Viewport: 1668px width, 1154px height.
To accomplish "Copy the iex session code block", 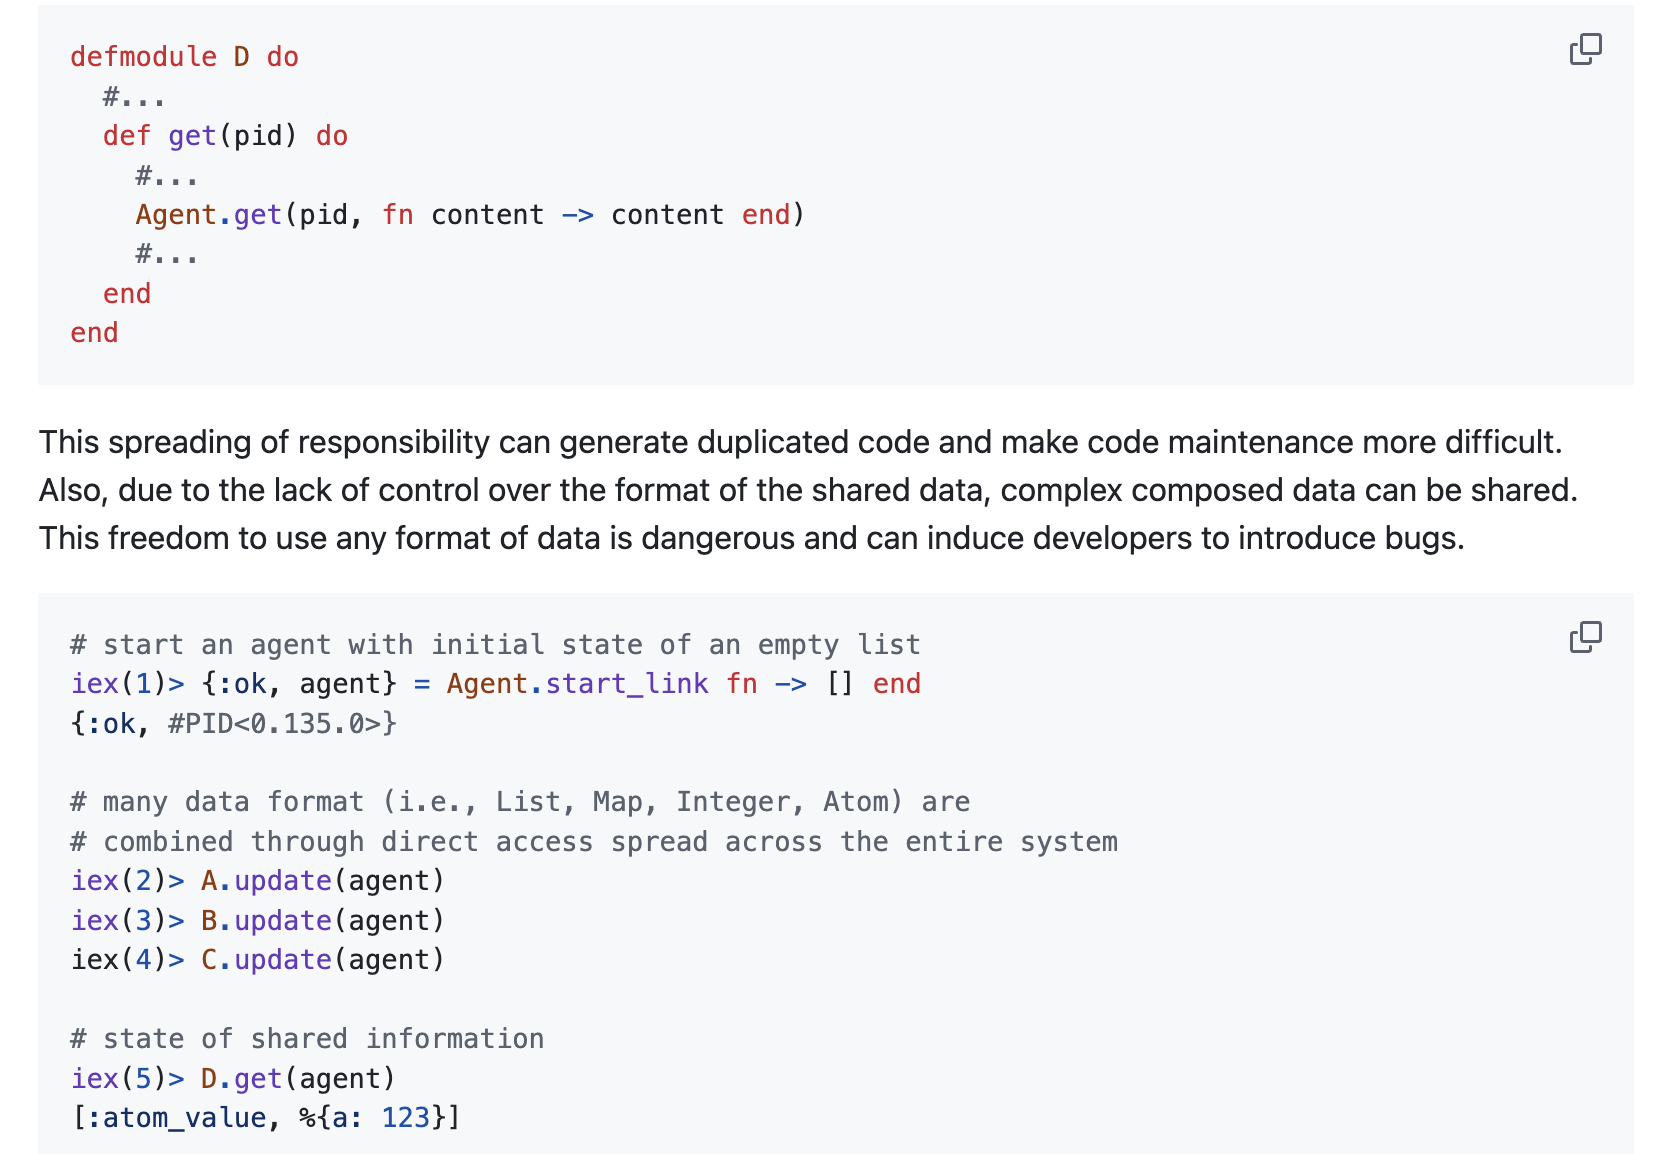I will 1585,637.
